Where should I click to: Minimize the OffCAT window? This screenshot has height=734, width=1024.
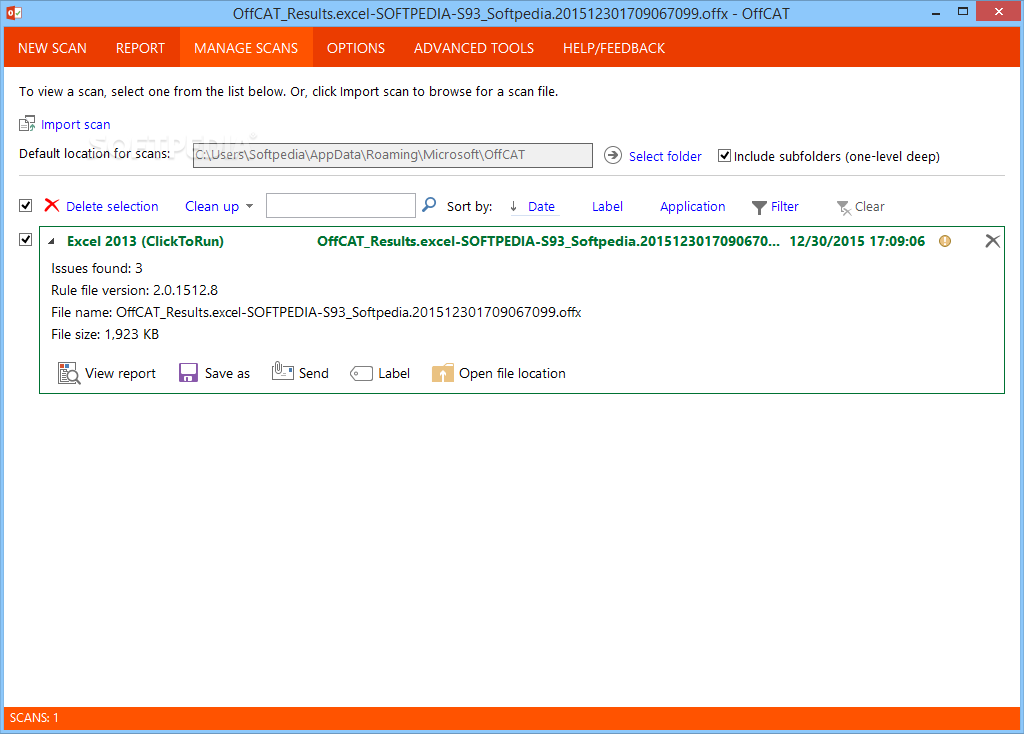936,12
